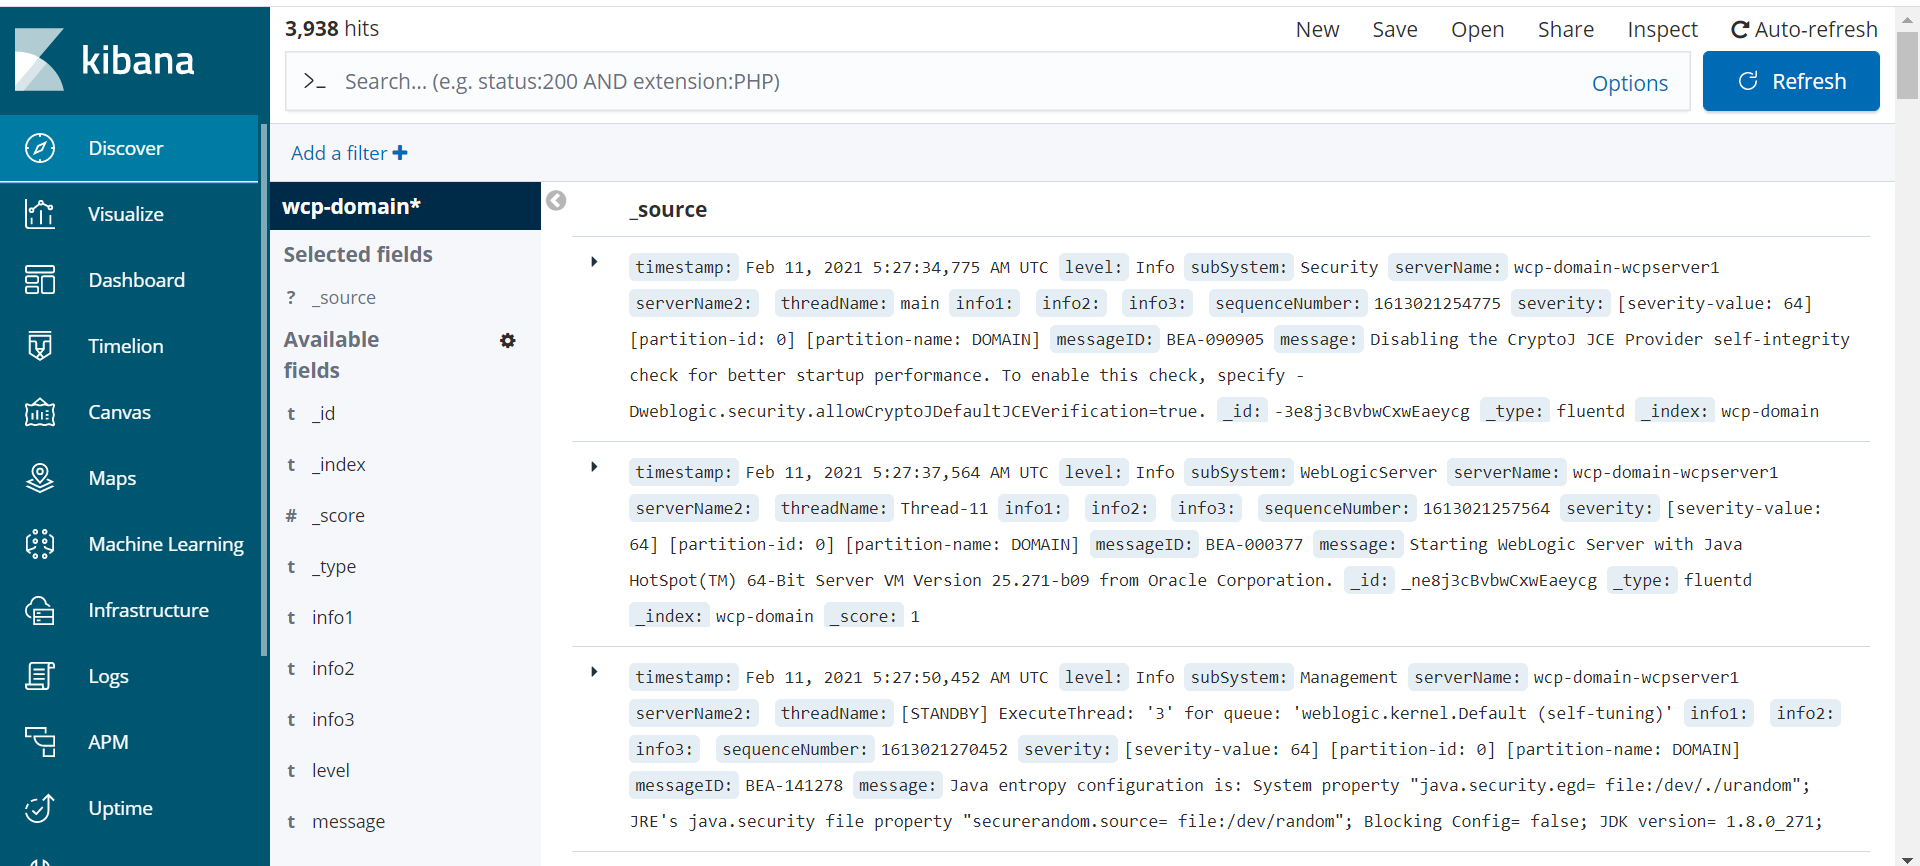Select the level field

[x=330, y=771]
